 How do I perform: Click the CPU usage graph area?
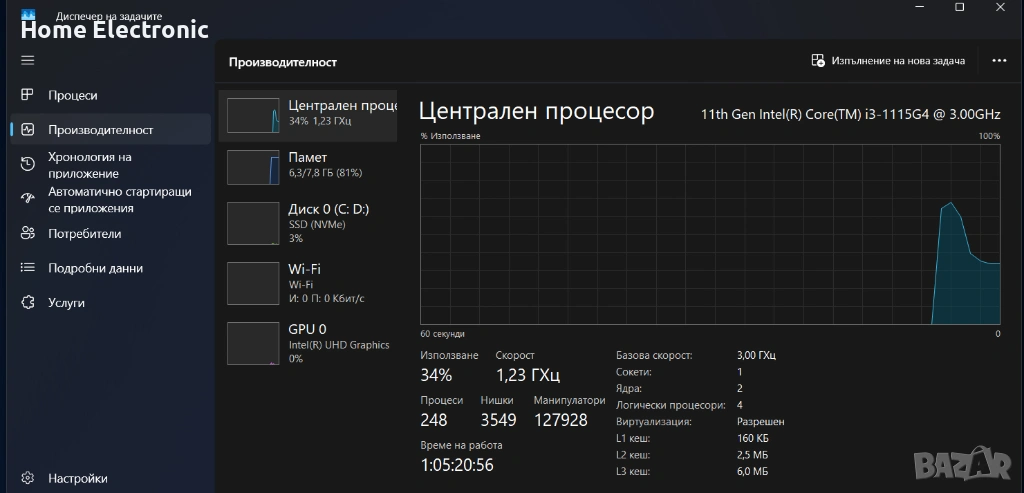pos(710,234)
